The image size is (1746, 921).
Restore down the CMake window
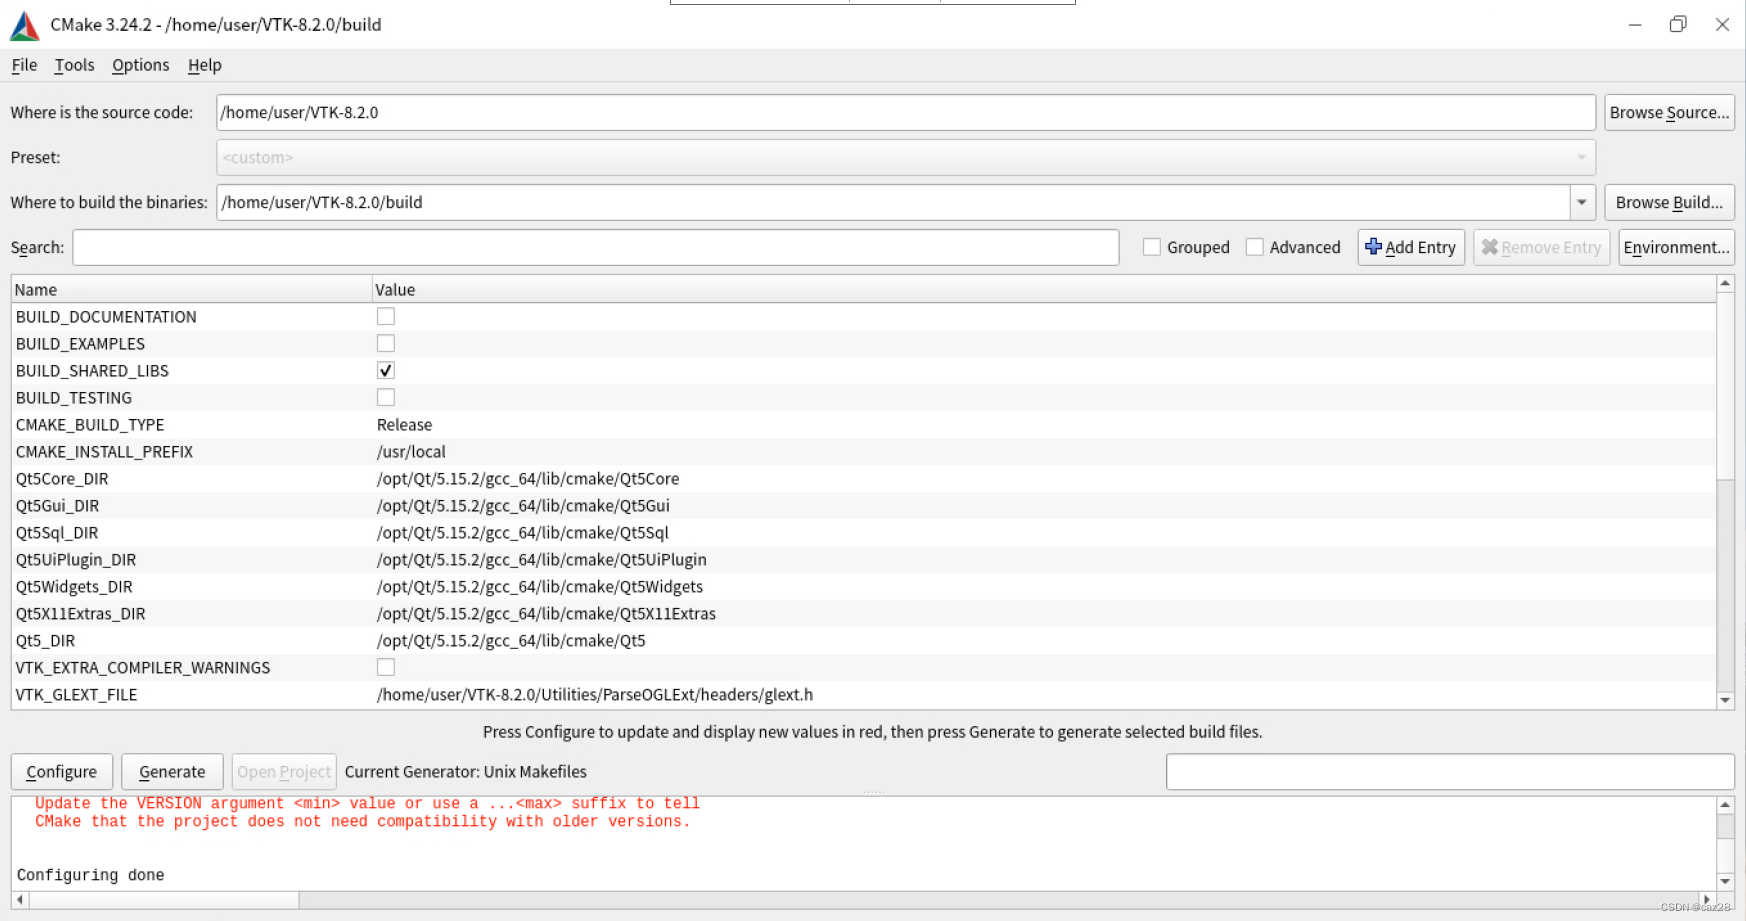(x=1678, y=24)
